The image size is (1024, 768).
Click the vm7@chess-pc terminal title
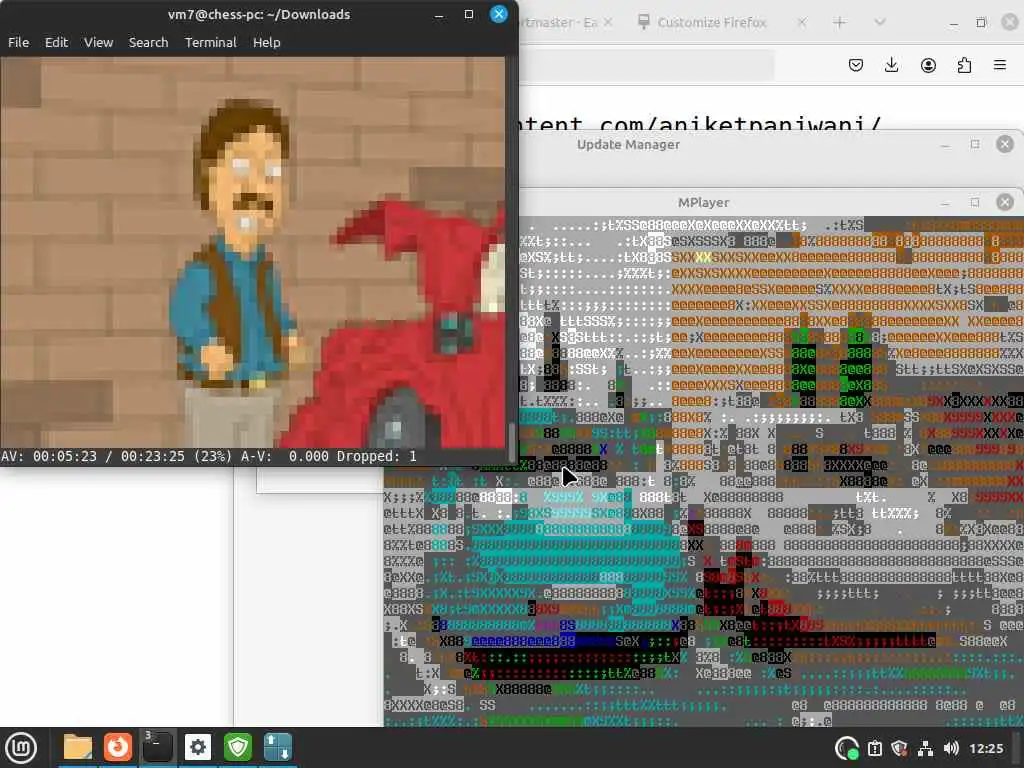(x=259, y=14)
